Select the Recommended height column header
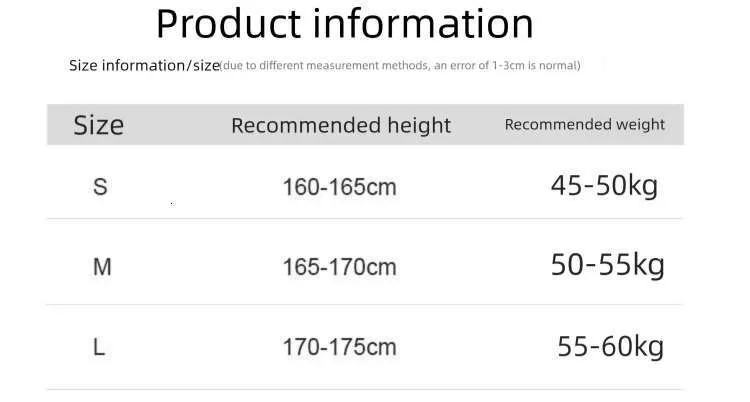This screenshot has height=402, width=750. point(341,125)
